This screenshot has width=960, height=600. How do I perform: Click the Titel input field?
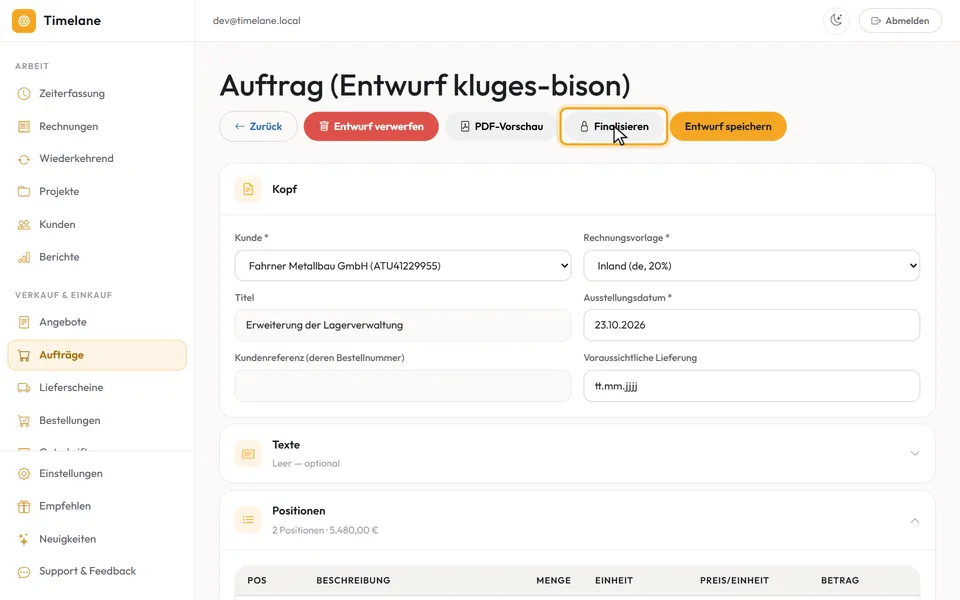coord(403,325)
